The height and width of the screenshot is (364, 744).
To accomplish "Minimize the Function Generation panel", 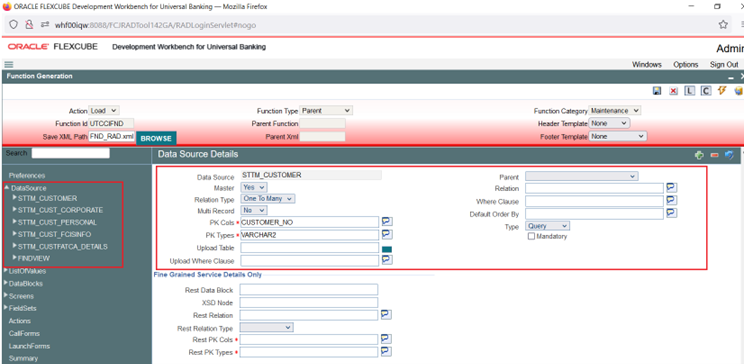I will (x=731, y=77).
